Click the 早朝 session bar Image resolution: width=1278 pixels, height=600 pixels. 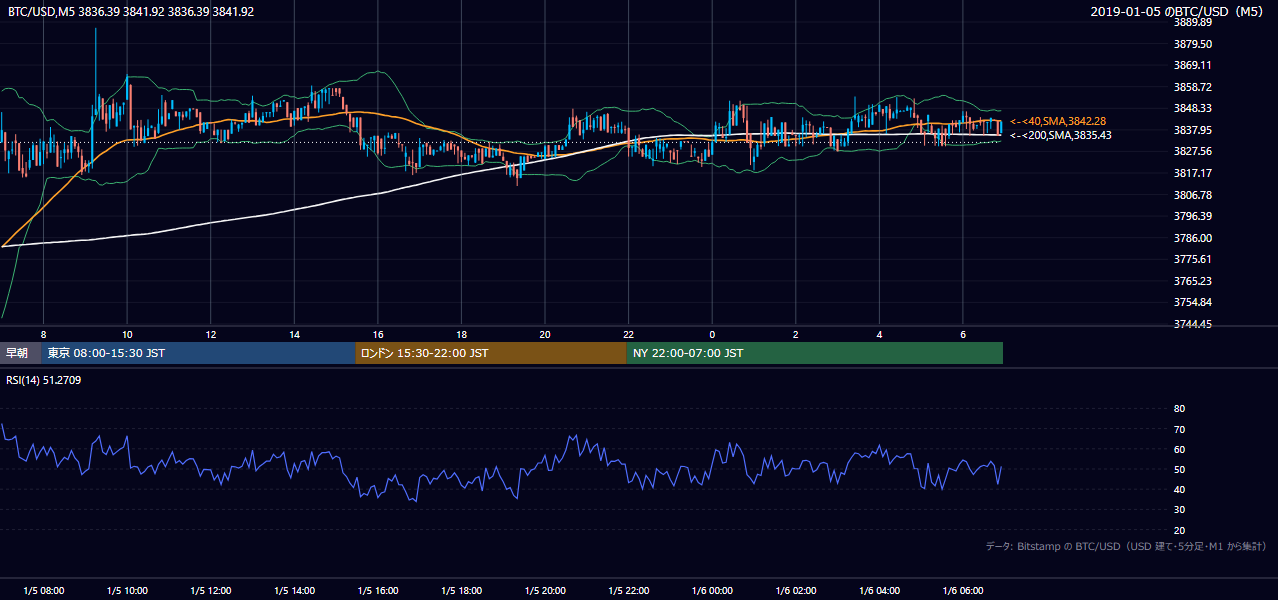click(20, 353)
